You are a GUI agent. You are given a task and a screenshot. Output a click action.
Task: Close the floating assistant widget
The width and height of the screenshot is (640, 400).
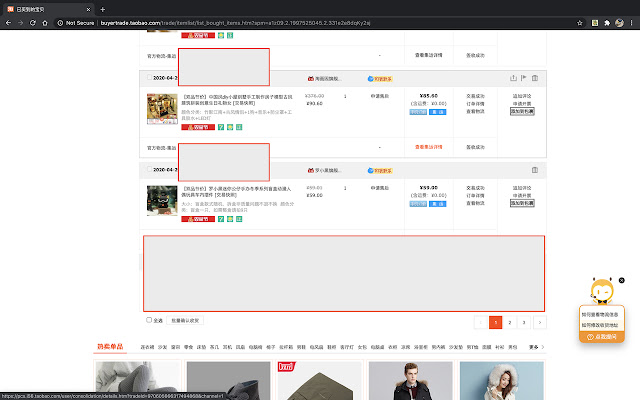coord(622,280)
